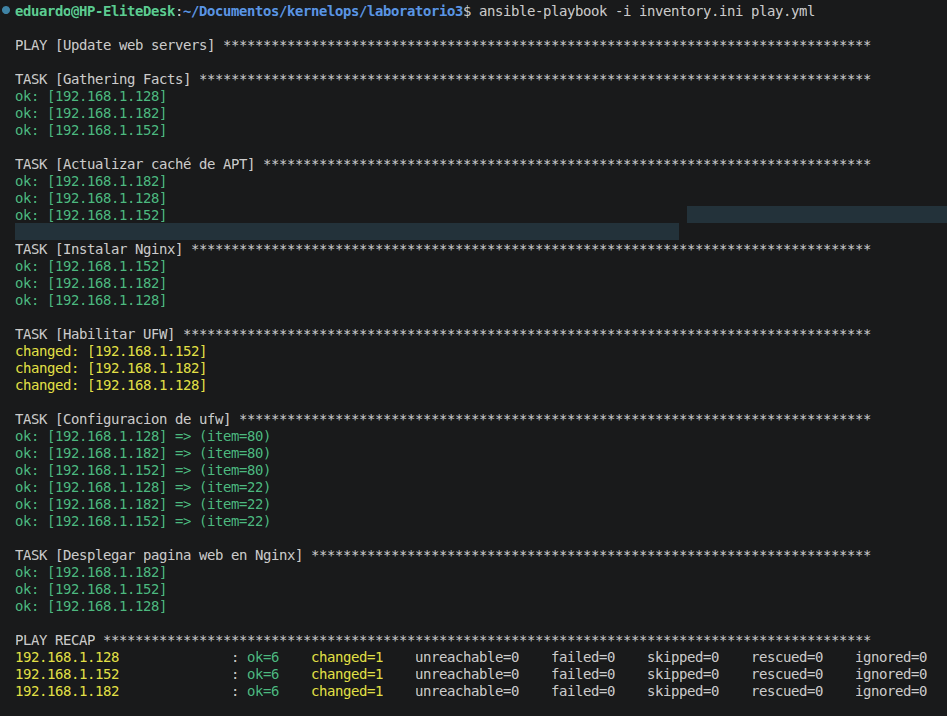Screen dimensions: 947x716
Task: Click skipped=0 in the 192.168.1.152 recap row
Action: coord(683,674)
